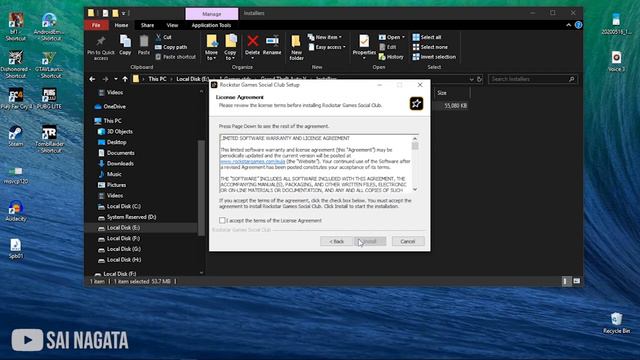Open Audacity desktop icon
Viewport: 640px width, 360px height.
[16, 211]
